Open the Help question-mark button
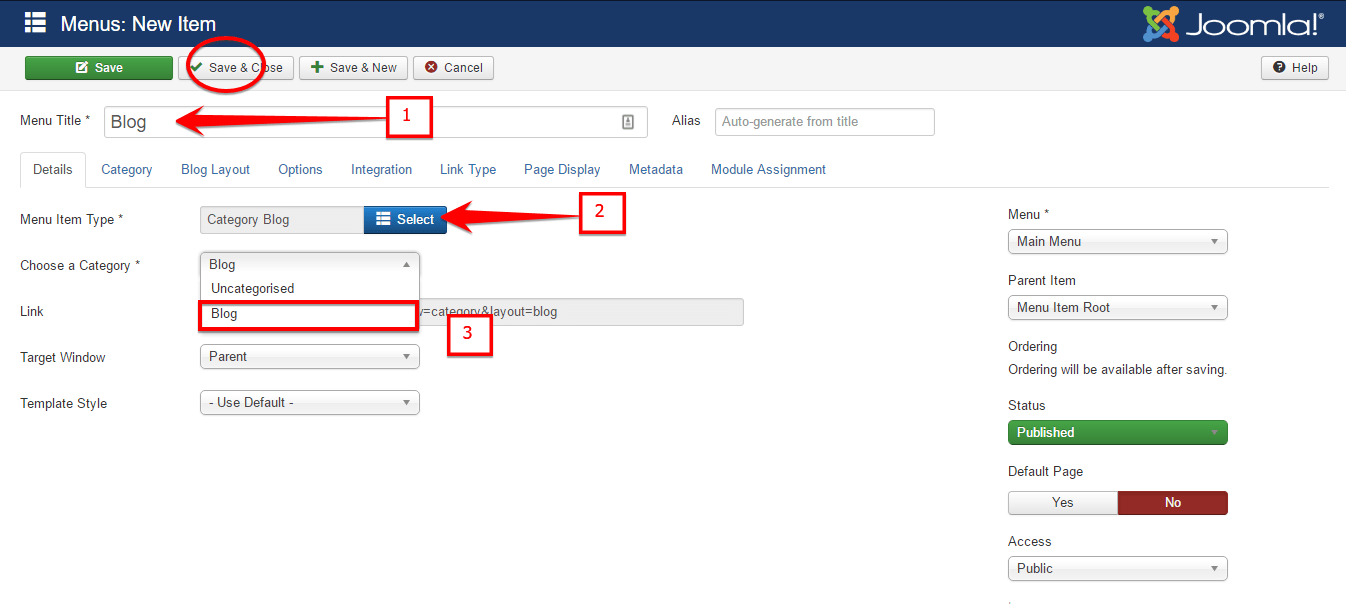 (1295, 68)
